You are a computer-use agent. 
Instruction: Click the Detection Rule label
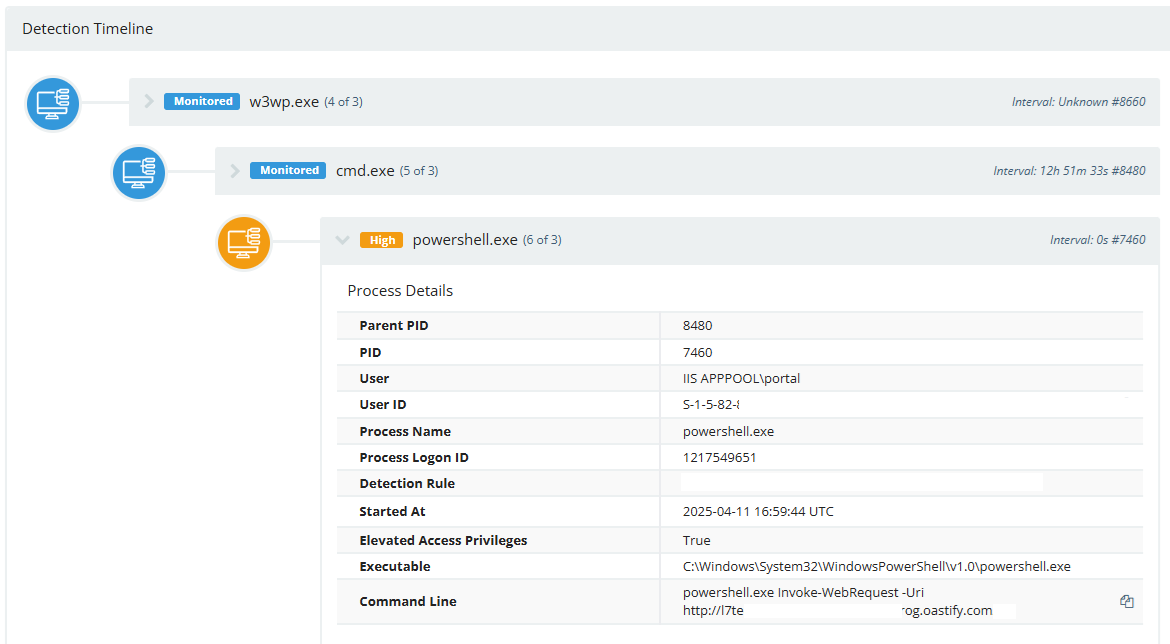coord(407,484)
